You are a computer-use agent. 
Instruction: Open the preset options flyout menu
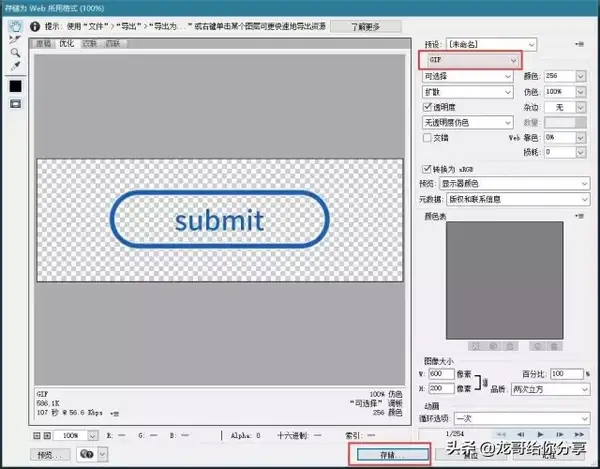point(579,44)
